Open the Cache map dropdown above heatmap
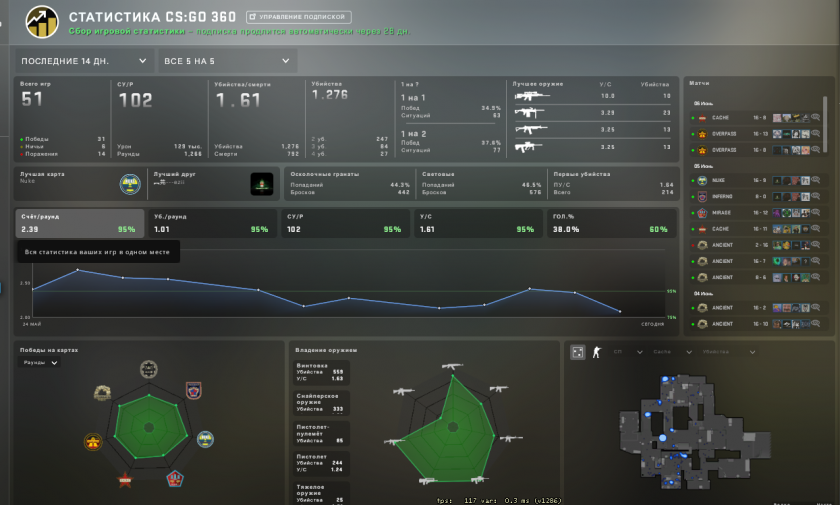The height and width of the screenshot is (505, 840). [672, 352]
